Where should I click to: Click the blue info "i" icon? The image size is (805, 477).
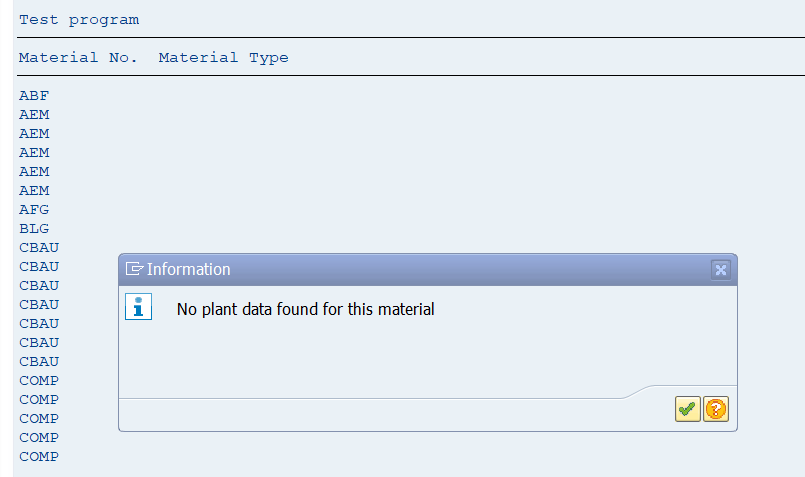pyautogui.click(x=139, y=307)
